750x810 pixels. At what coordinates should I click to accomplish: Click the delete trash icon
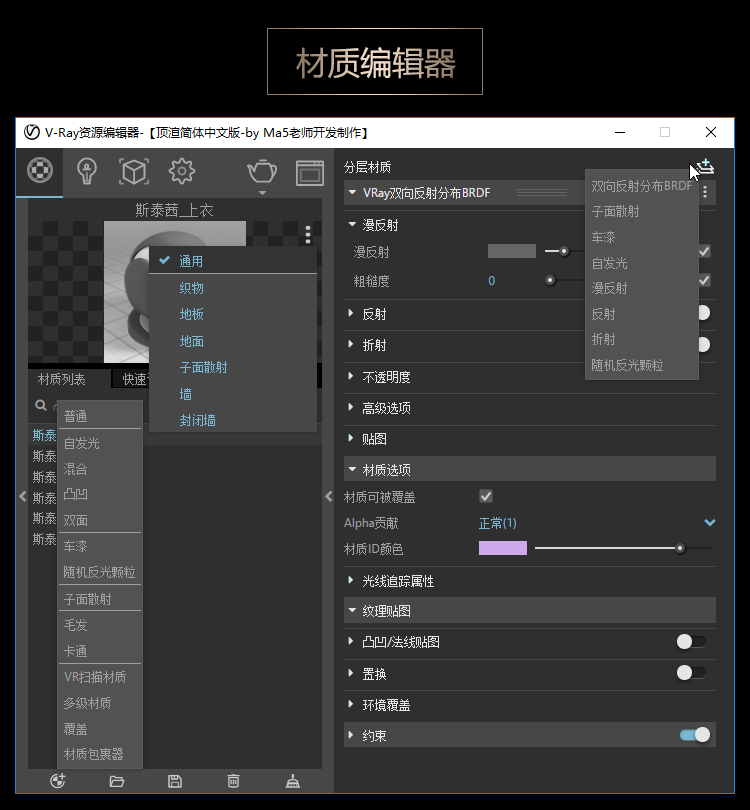(233, 781)
